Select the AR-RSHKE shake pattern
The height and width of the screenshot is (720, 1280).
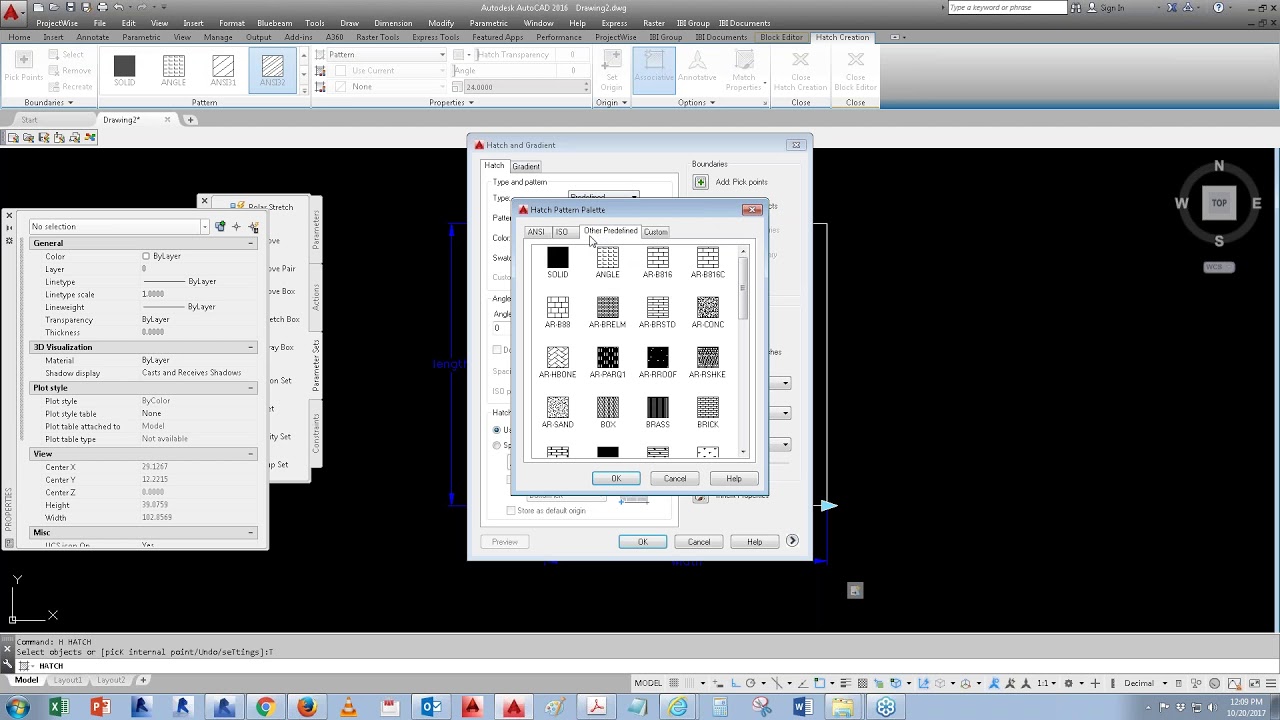click(x=708, y=358)
